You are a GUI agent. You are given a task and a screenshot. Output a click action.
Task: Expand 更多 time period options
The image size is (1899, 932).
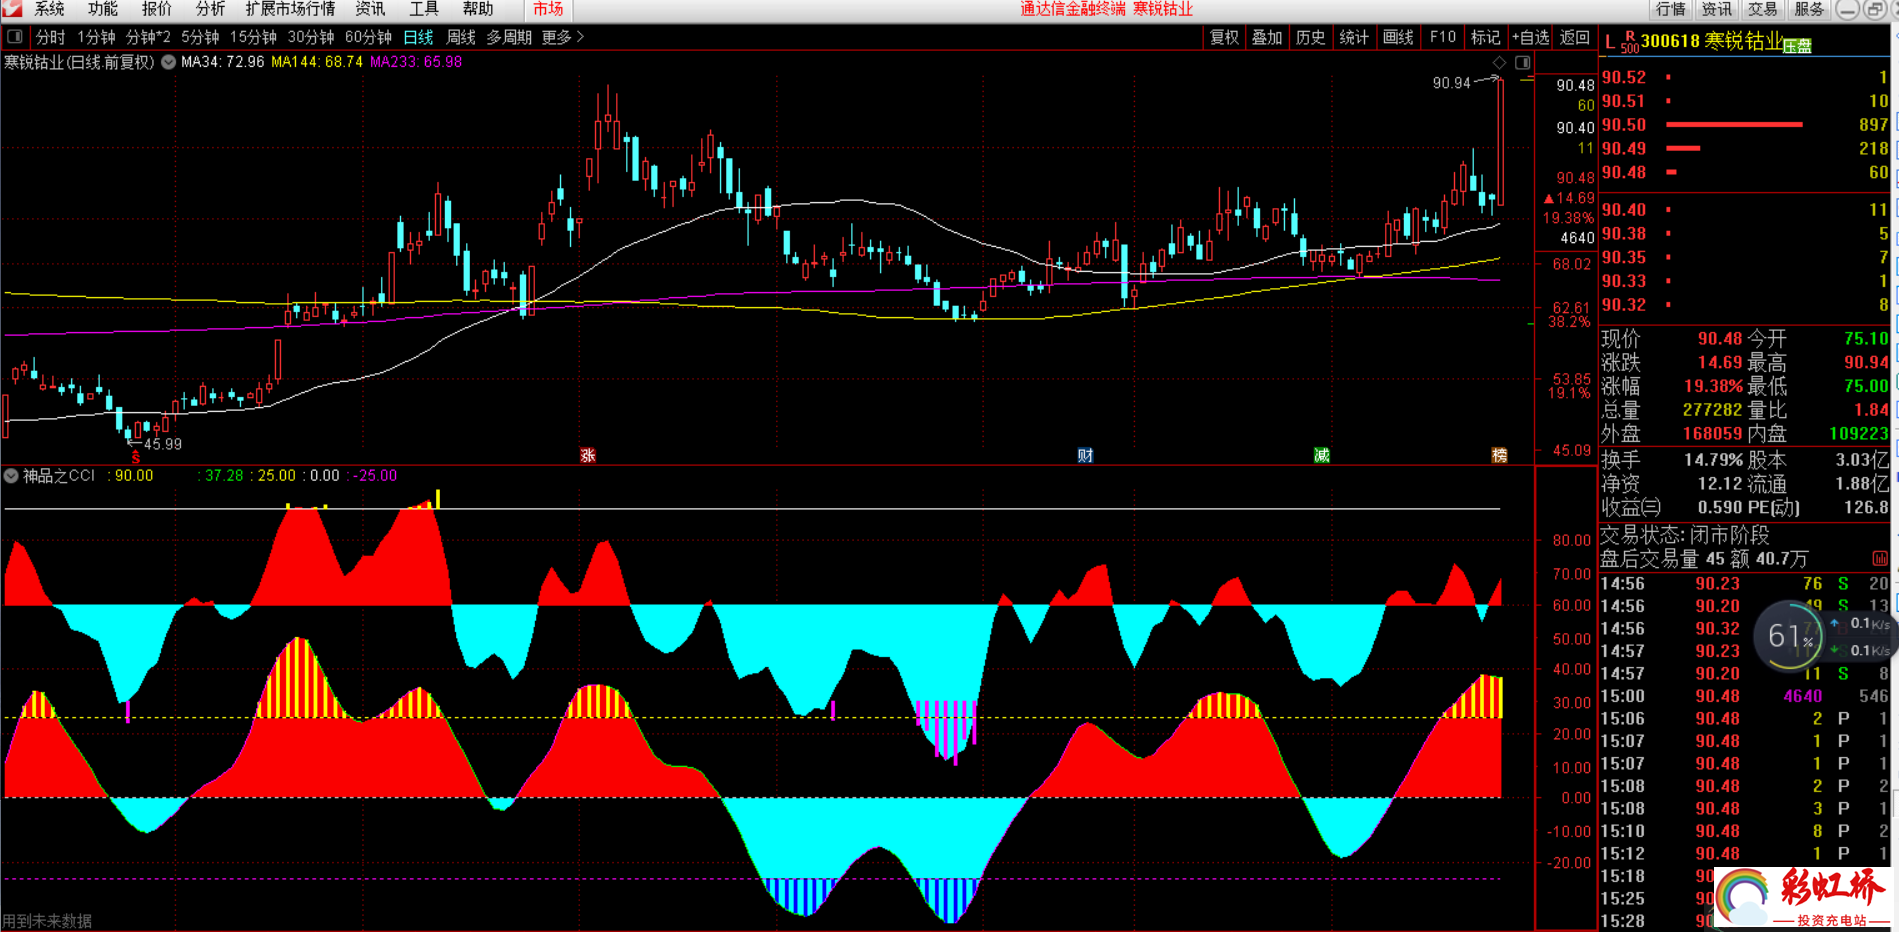[x=562, y=37]
